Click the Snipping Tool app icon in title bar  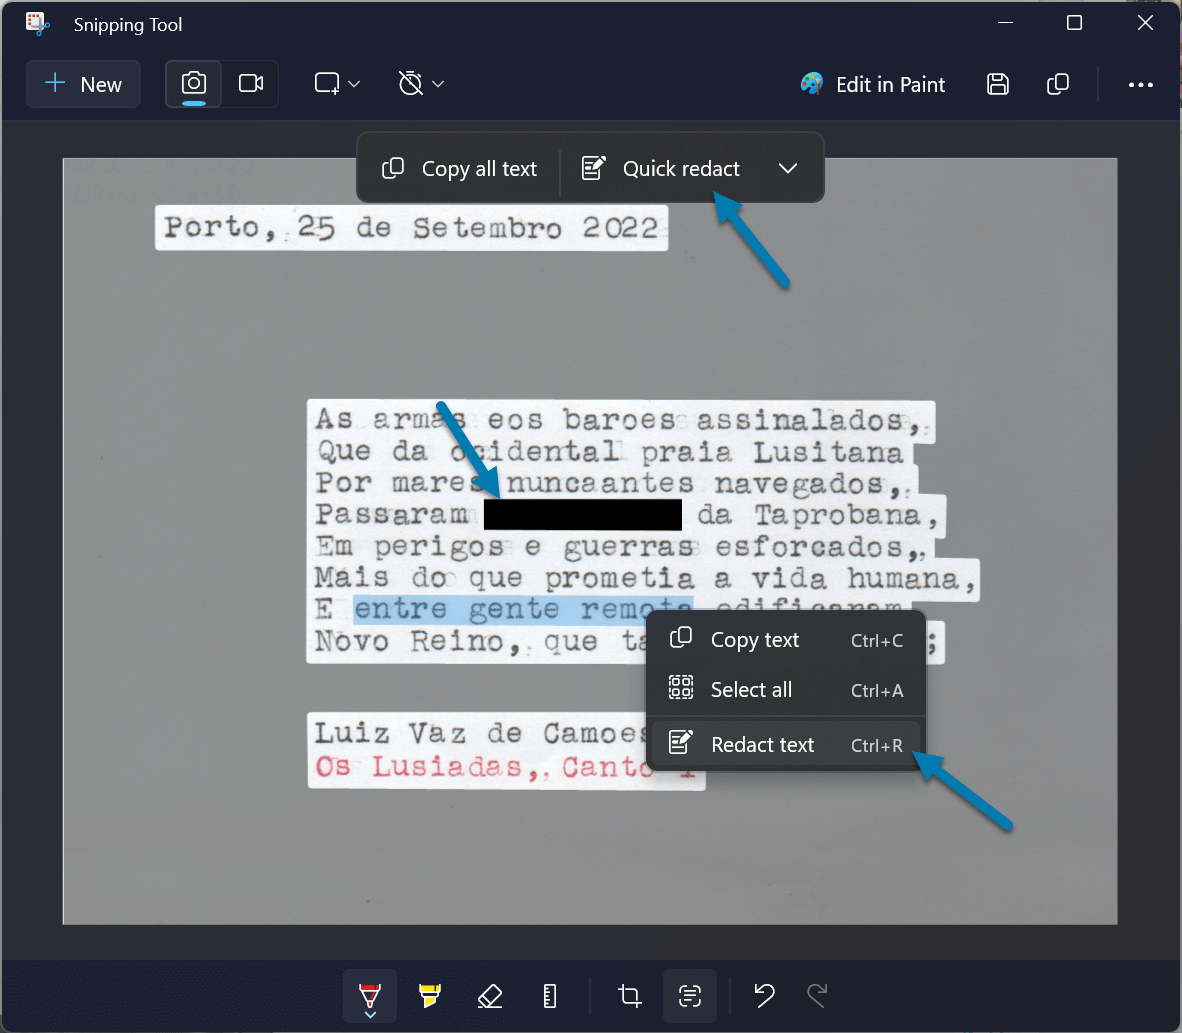pos(37,24)
